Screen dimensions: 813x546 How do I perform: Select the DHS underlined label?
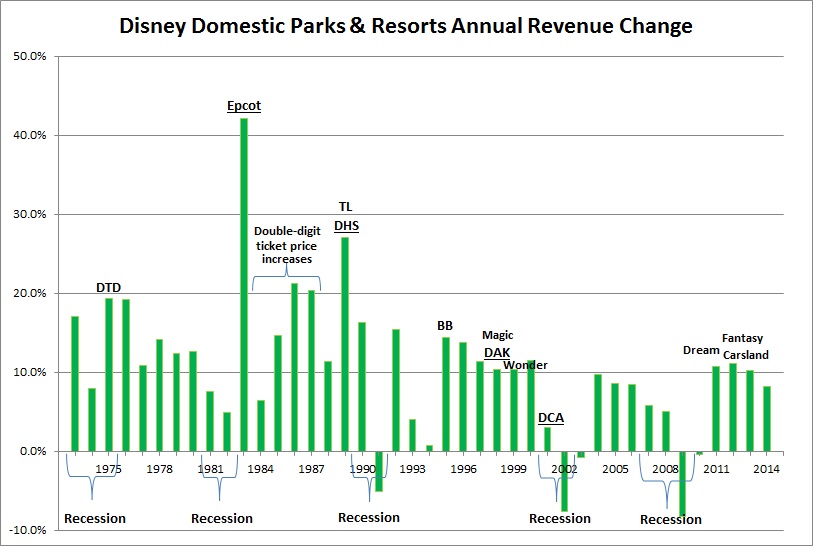click(346, 226)
